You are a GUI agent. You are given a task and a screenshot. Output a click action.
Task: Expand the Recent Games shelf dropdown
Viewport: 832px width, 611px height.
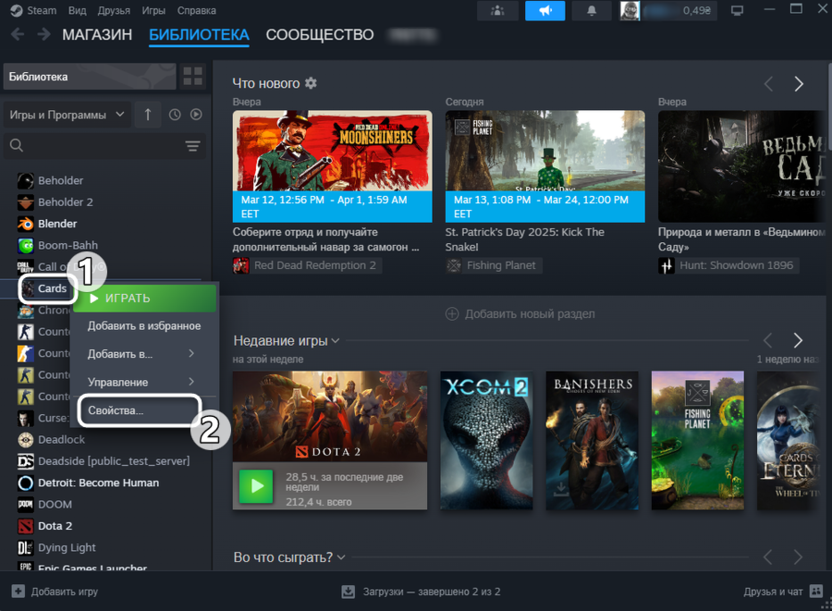pos(335,341)
